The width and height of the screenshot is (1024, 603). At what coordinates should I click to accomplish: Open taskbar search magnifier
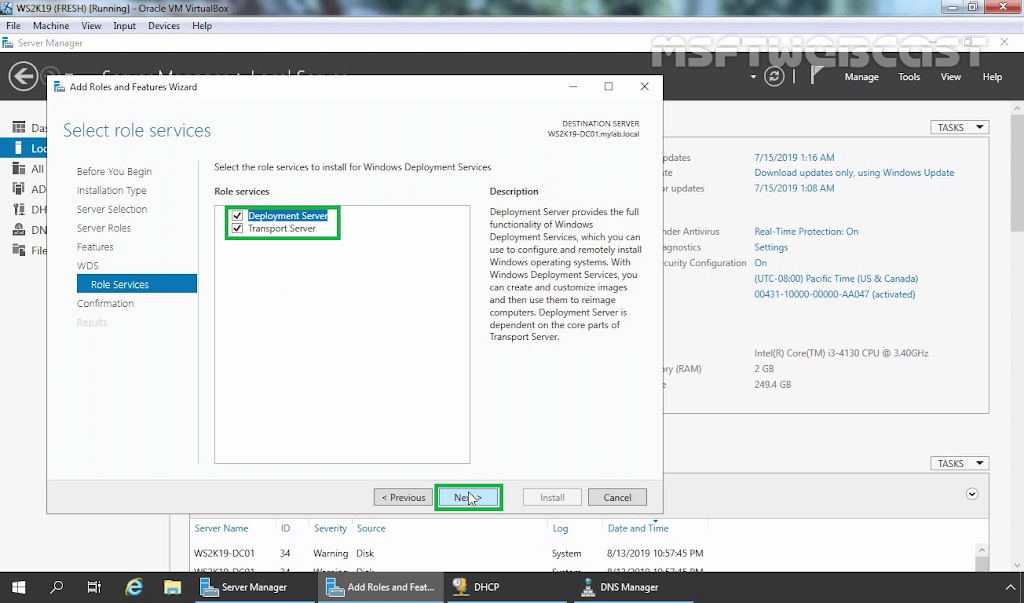pyautogui.click(x=57, y=587)
